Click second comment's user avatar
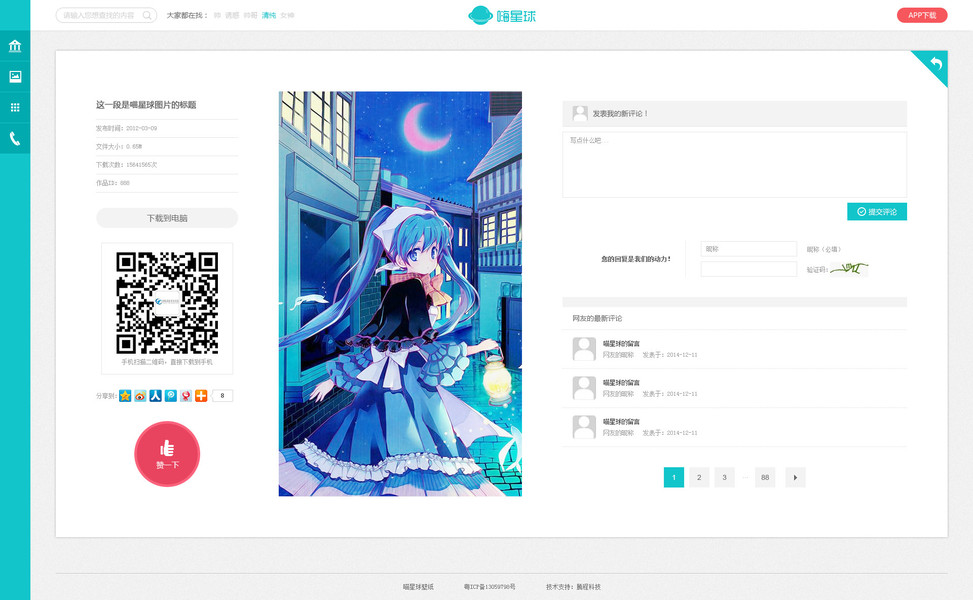 (584, 388)
